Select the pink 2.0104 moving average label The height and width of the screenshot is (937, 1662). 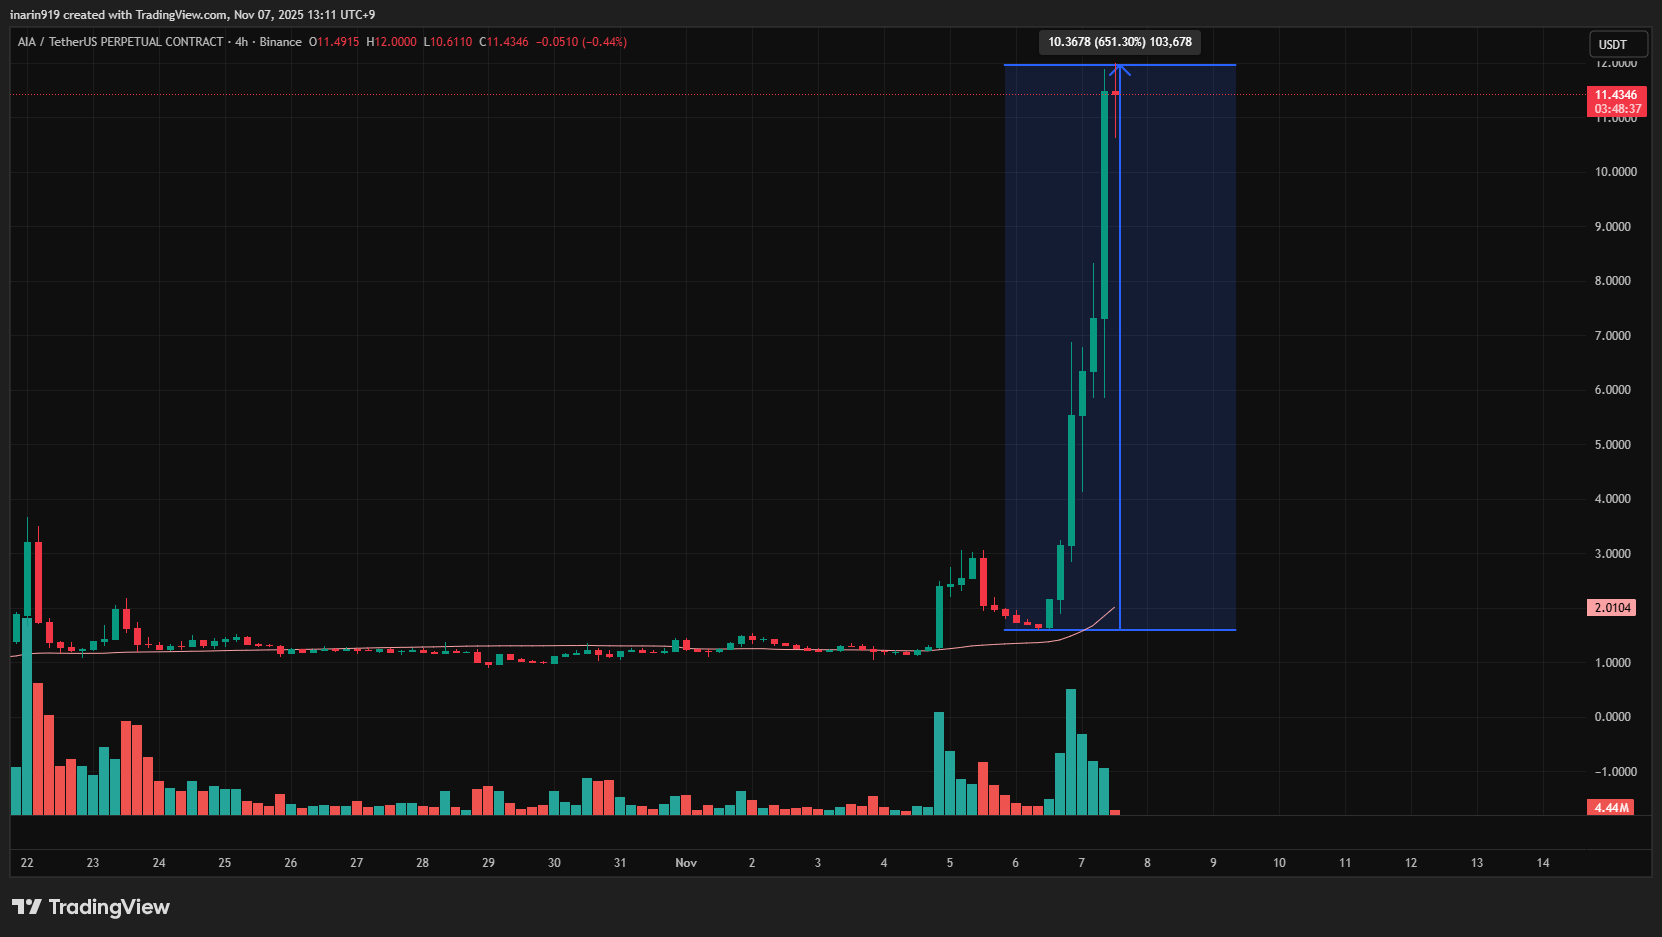(1611, 608)
